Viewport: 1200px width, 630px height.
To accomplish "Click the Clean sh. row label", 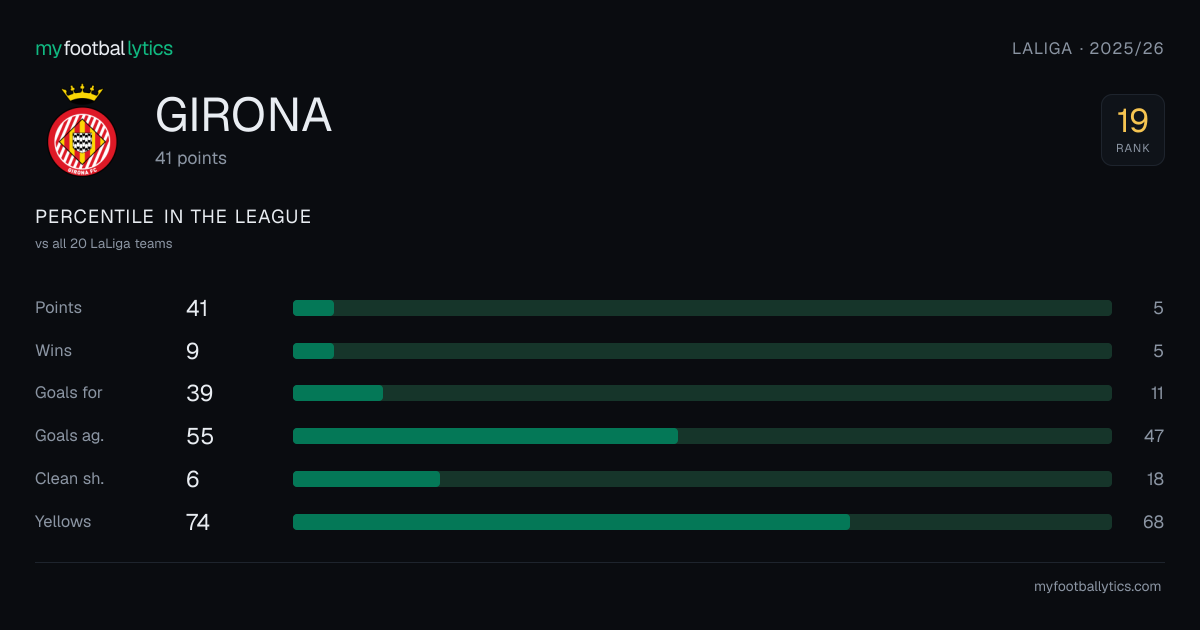I will coord(70,479).
